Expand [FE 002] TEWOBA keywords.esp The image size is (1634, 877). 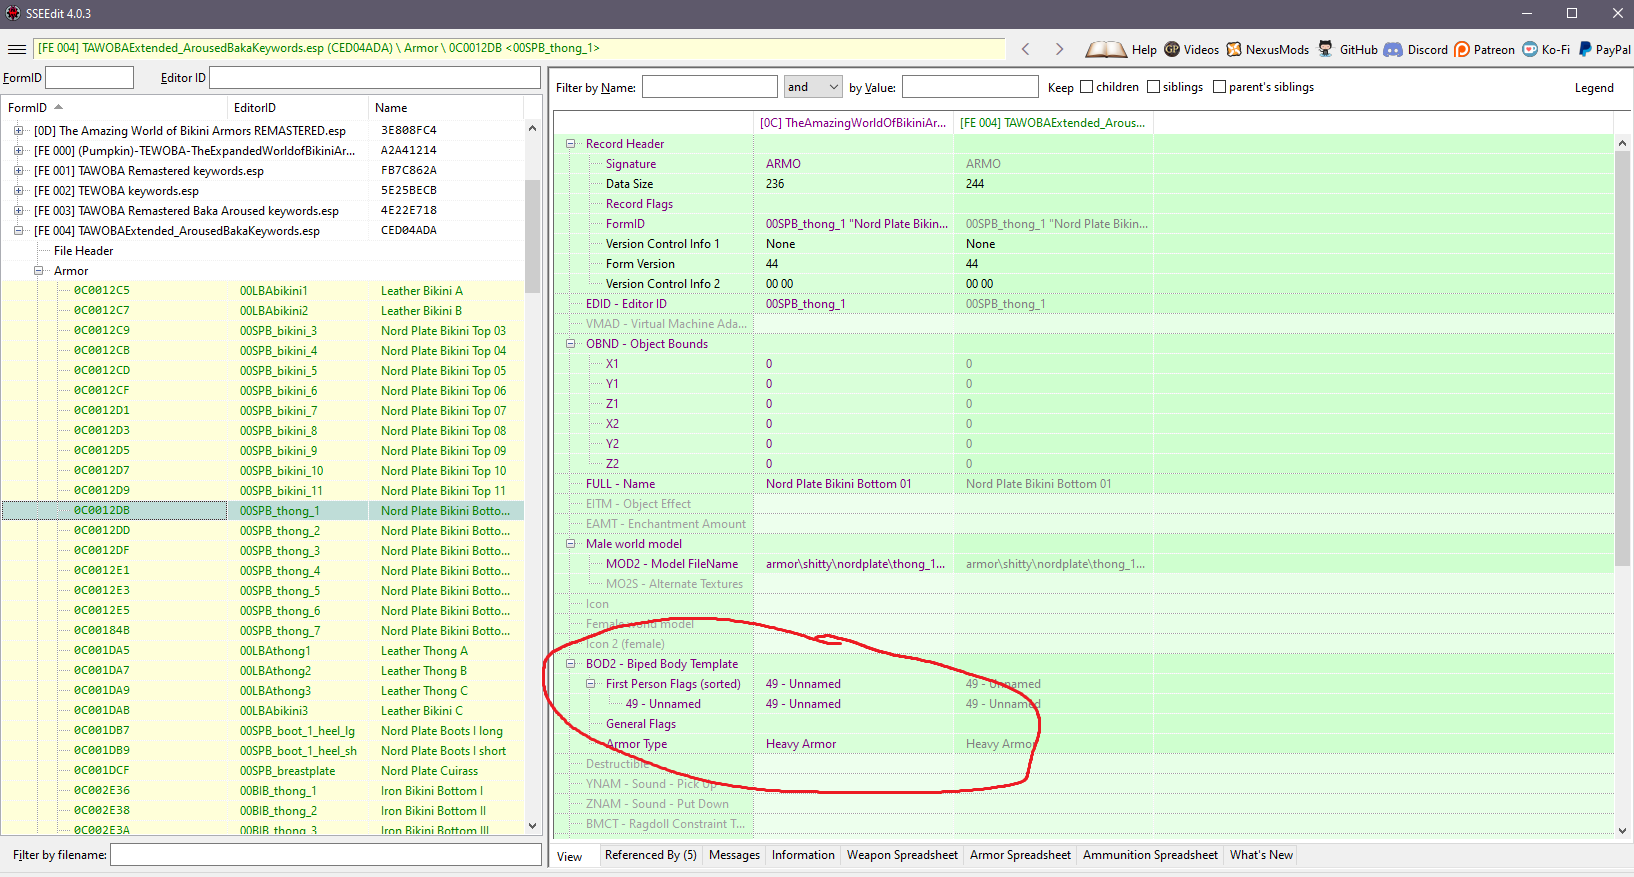(19, 190)
